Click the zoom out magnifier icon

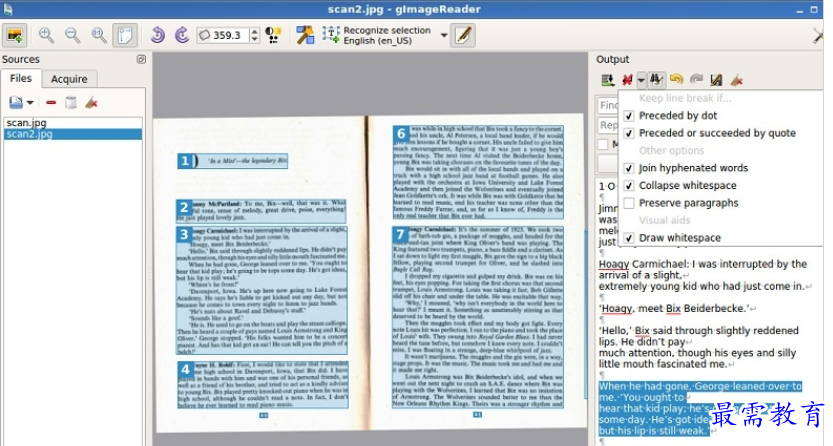tap(72, 35)
